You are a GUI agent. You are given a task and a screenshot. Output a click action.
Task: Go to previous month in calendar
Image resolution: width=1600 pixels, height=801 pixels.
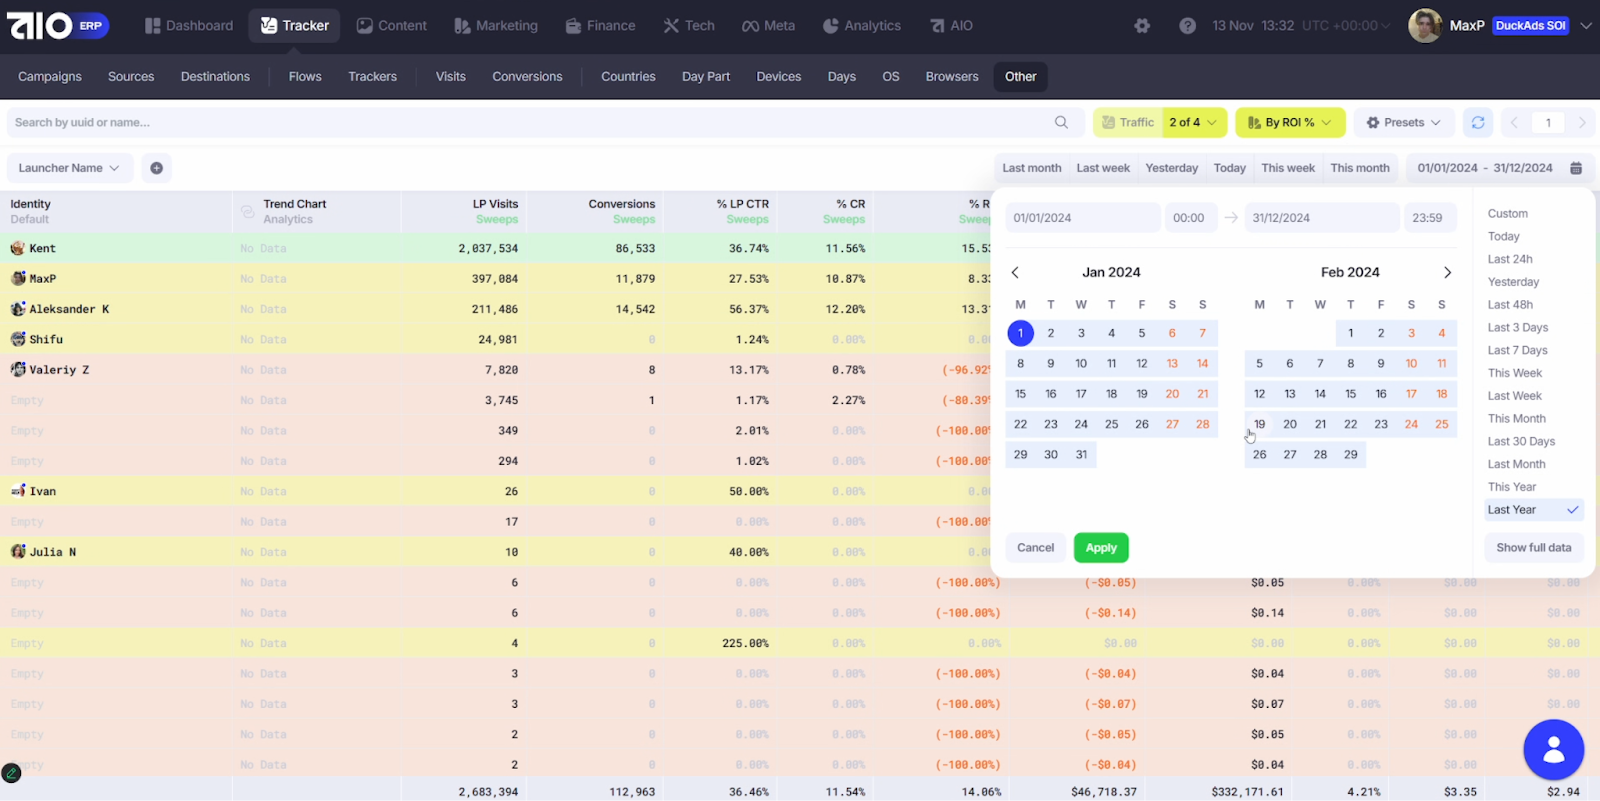coord(1015,272)
